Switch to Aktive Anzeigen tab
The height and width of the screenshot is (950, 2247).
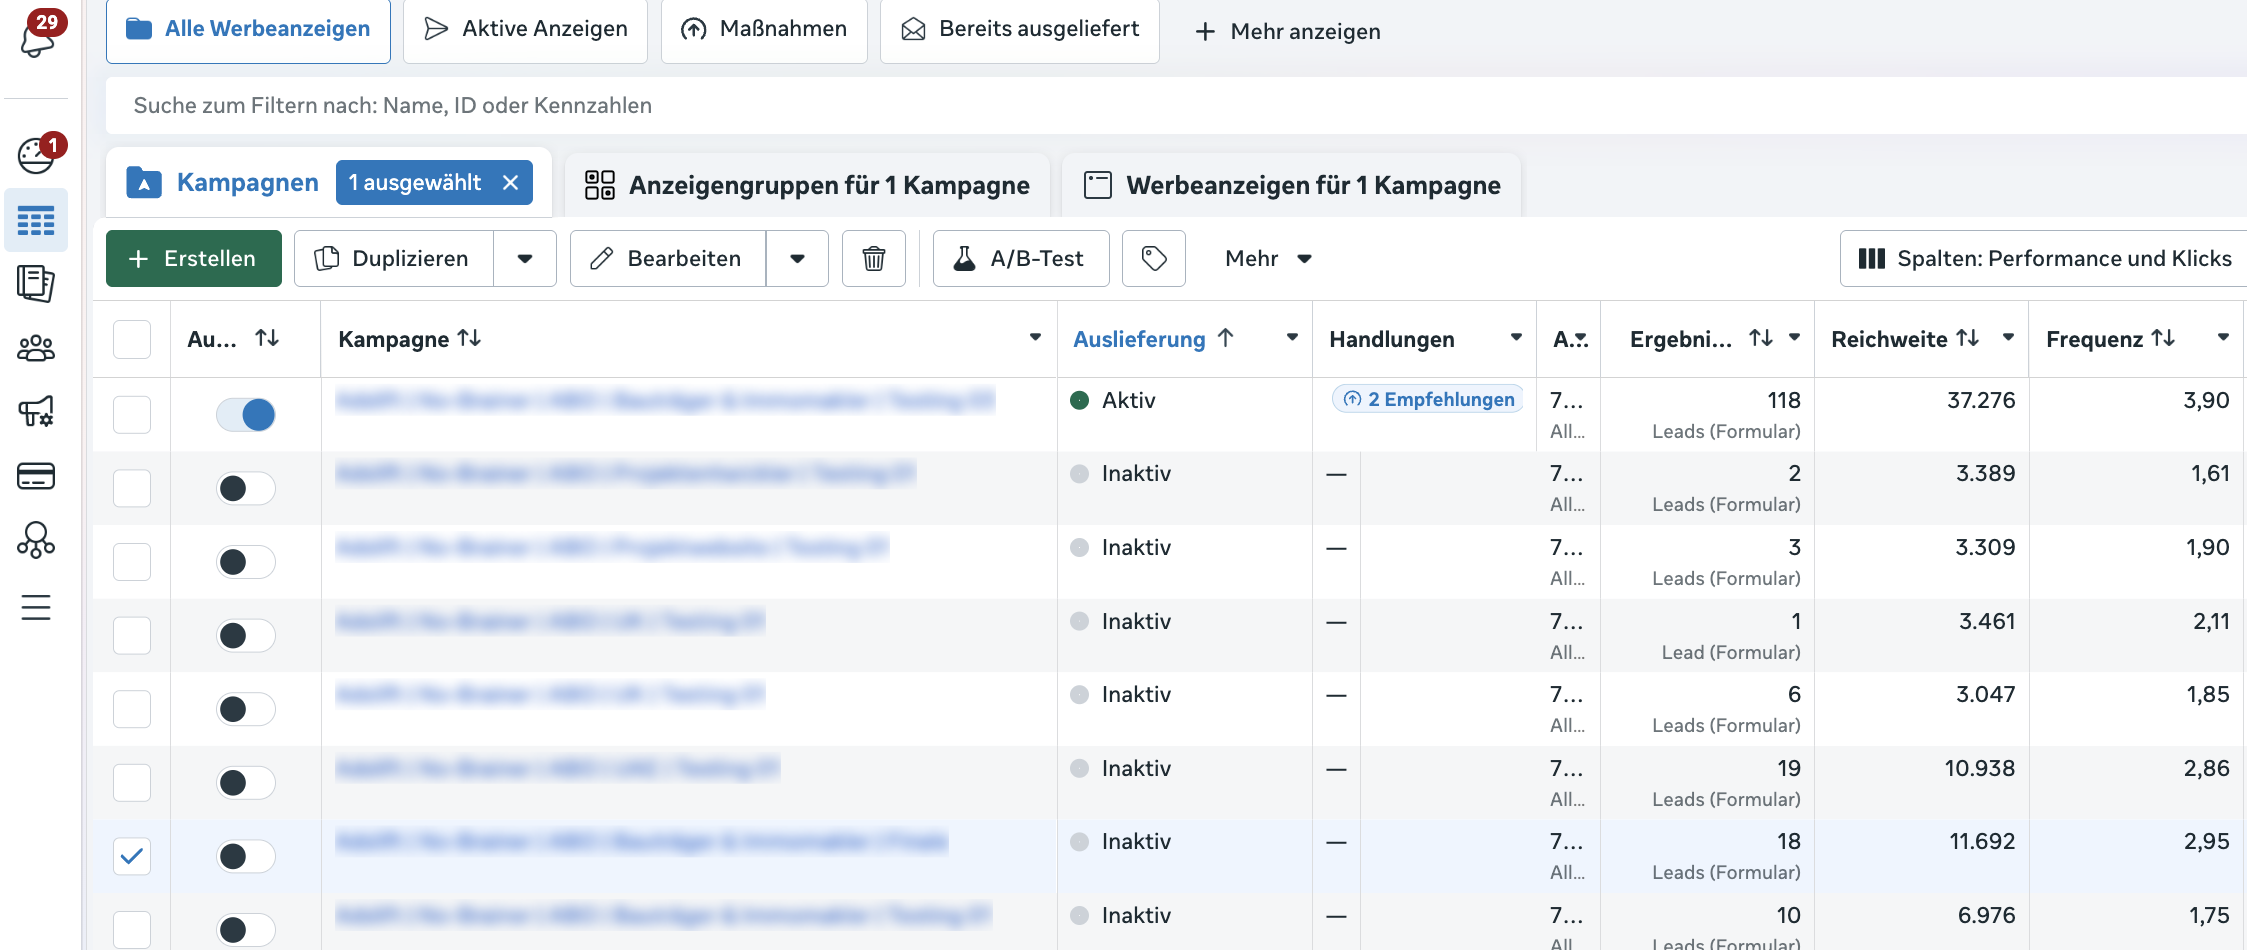click(525, 30)
